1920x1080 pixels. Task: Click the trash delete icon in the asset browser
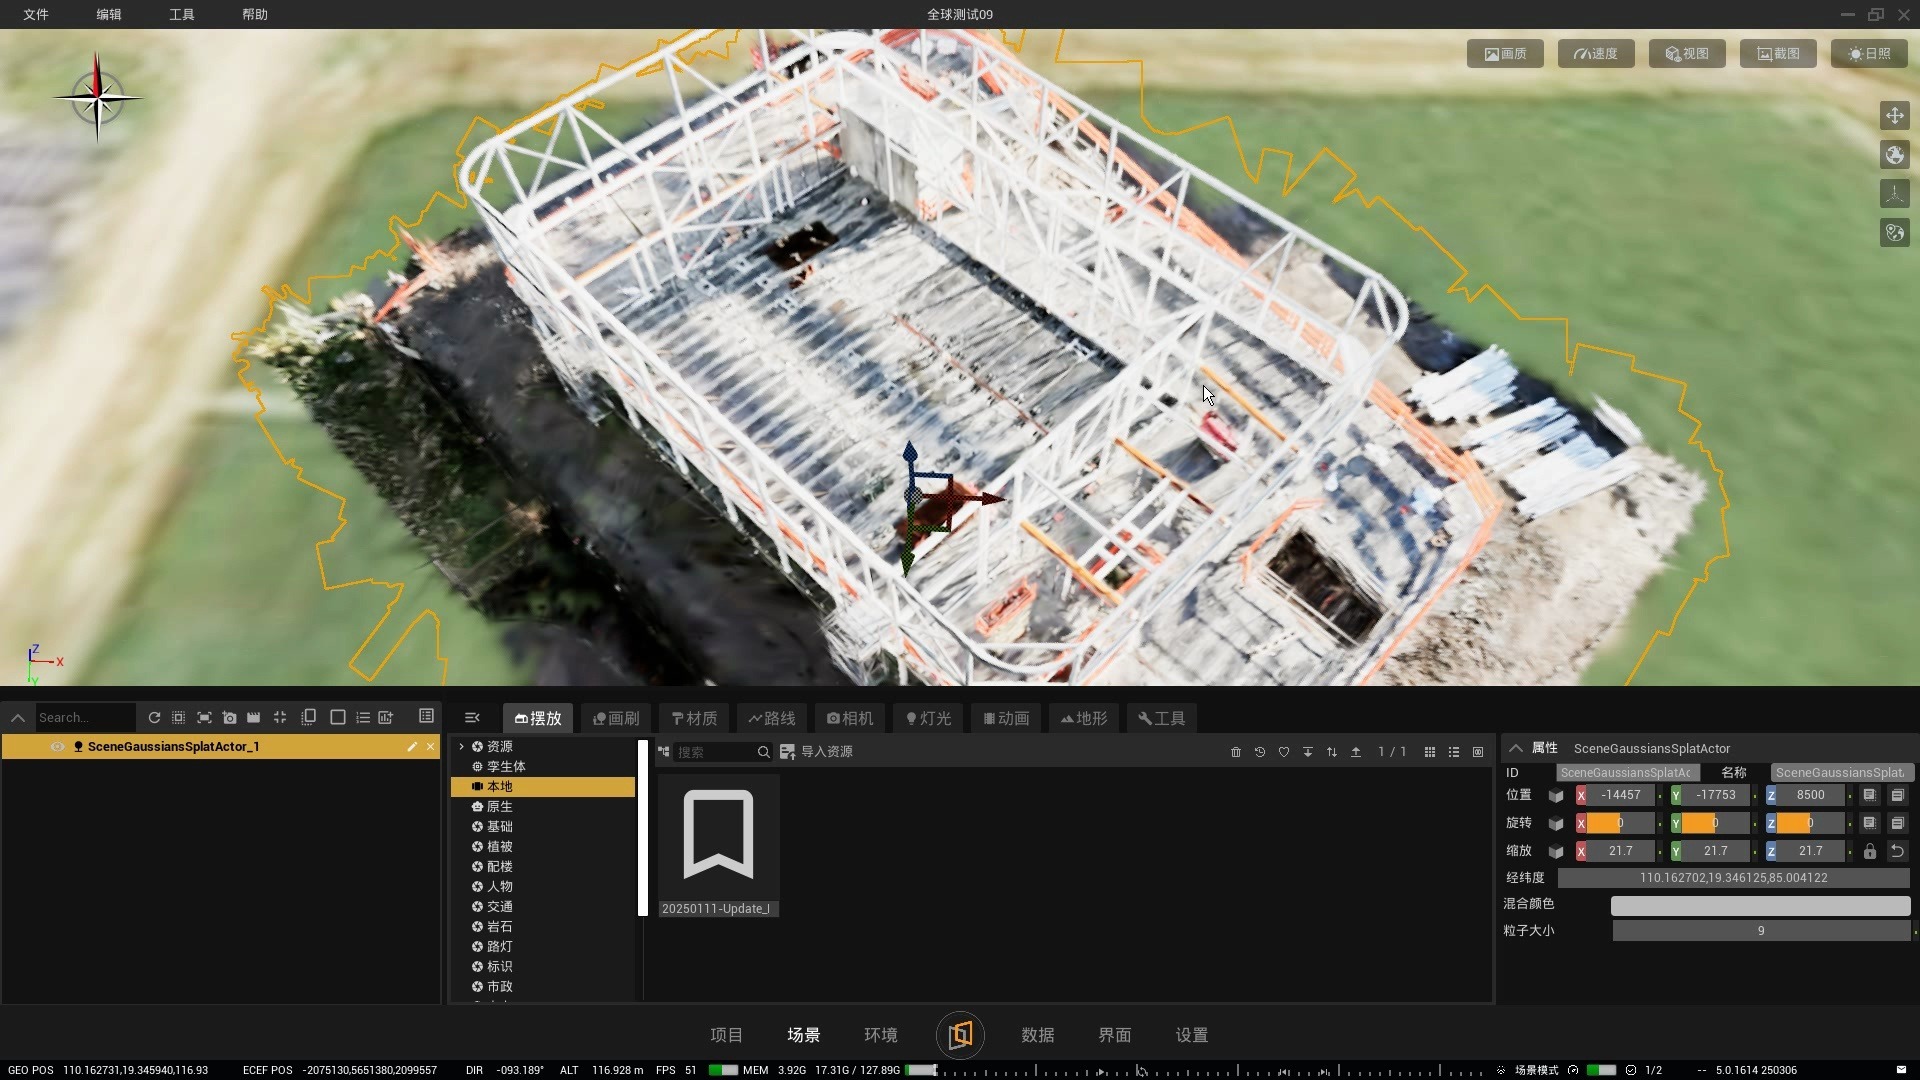click(1236, 752)
